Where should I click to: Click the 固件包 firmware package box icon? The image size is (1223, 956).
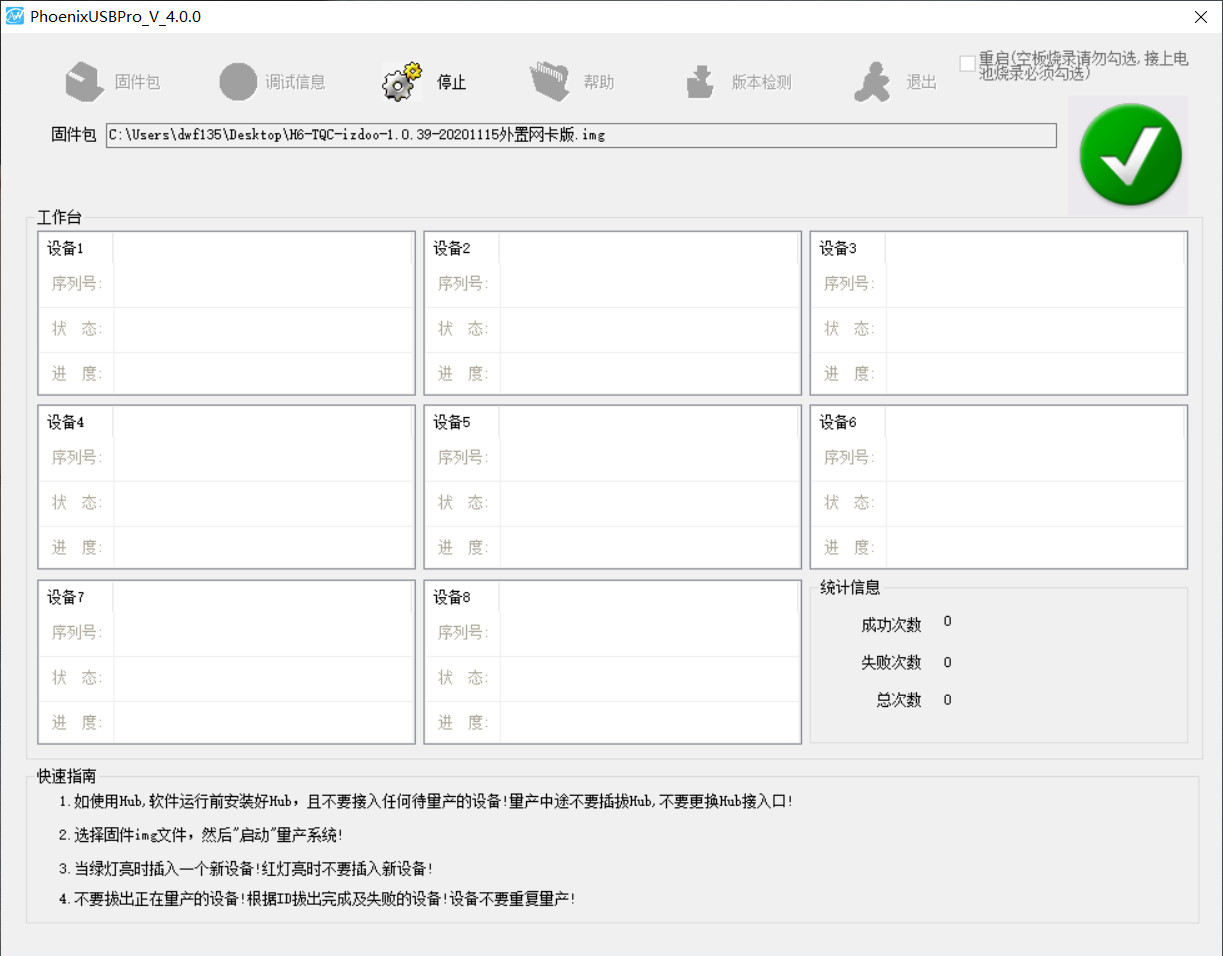tap(85, 82)
